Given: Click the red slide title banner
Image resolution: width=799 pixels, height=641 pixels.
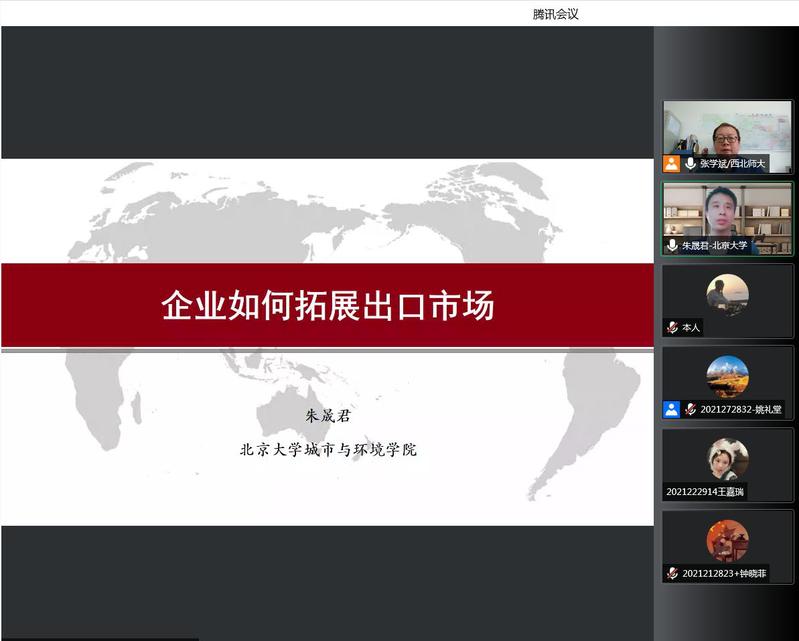Looking at the screenshot, I should coord(327,305).
